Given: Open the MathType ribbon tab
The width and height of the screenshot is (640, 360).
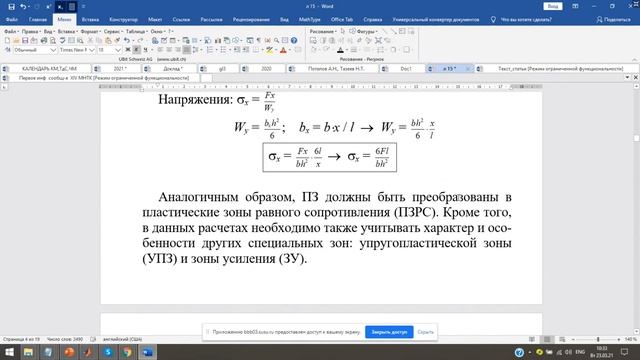Looking at the screenshot, I should (309, 19).
